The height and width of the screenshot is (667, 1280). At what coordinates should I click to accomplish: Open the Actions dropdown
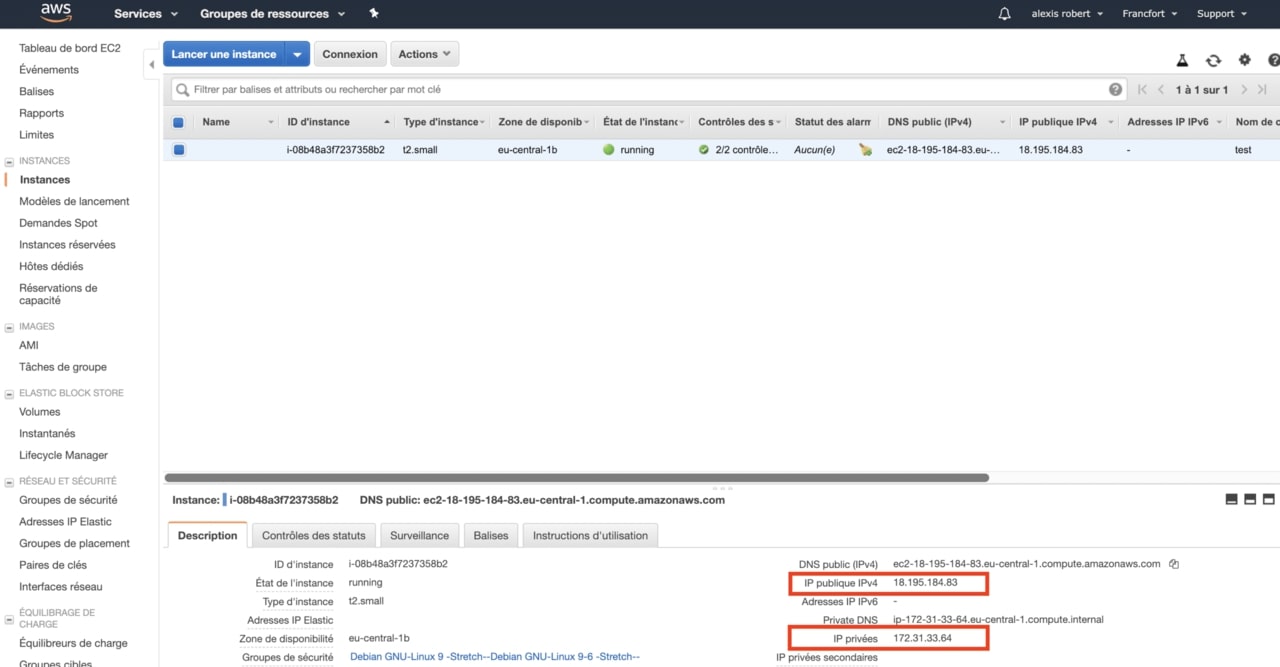424,54
